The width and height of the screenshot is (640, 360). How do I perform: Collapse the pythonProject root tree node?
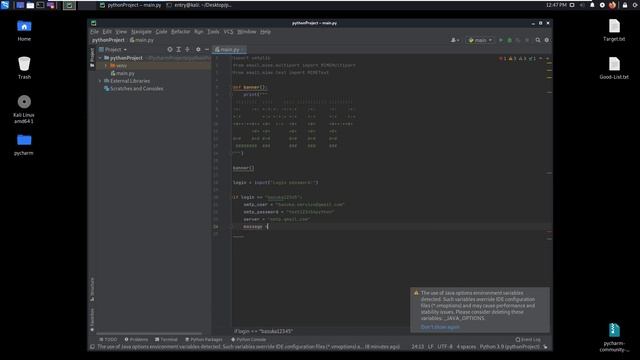coord(100,58)
